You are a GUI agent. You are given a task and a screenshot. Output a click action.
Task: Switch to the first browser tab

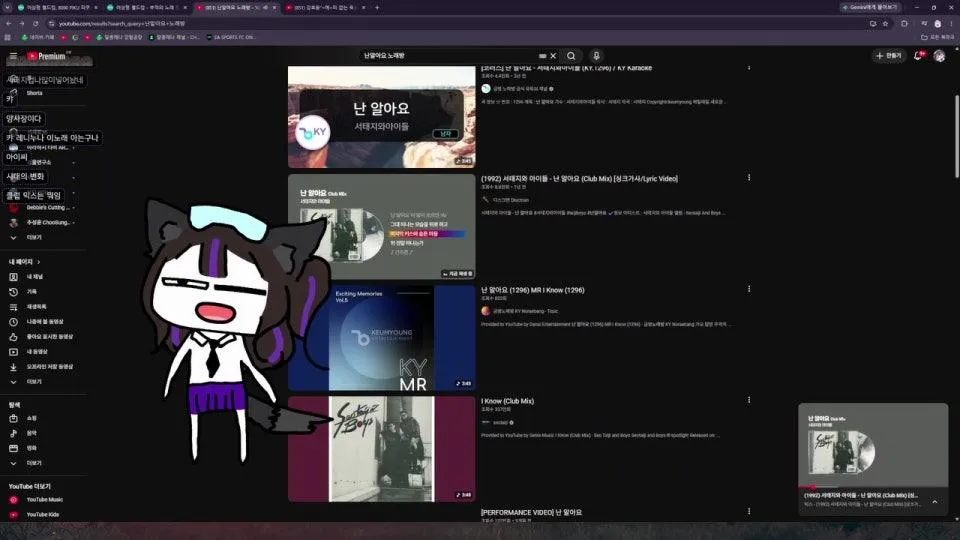click(x=57, y=7)
